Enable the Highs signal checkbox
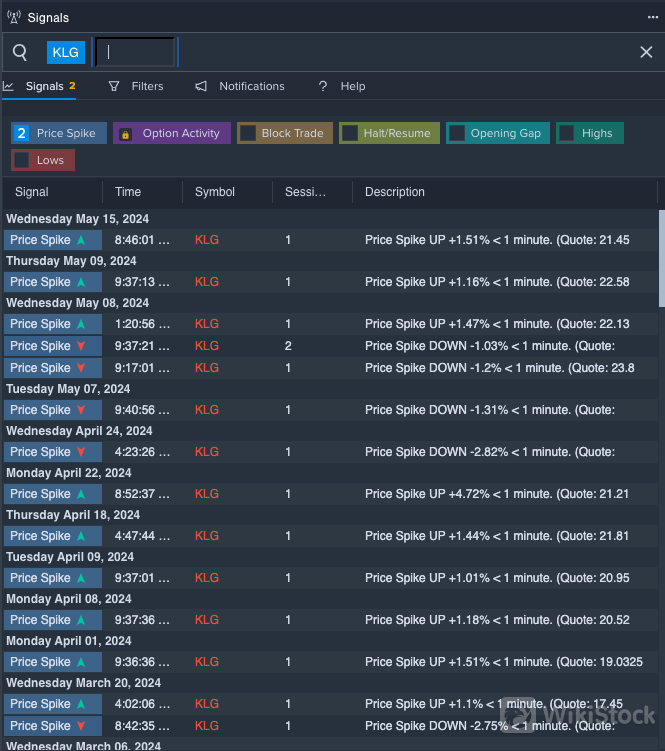 [x=567, y=133]
